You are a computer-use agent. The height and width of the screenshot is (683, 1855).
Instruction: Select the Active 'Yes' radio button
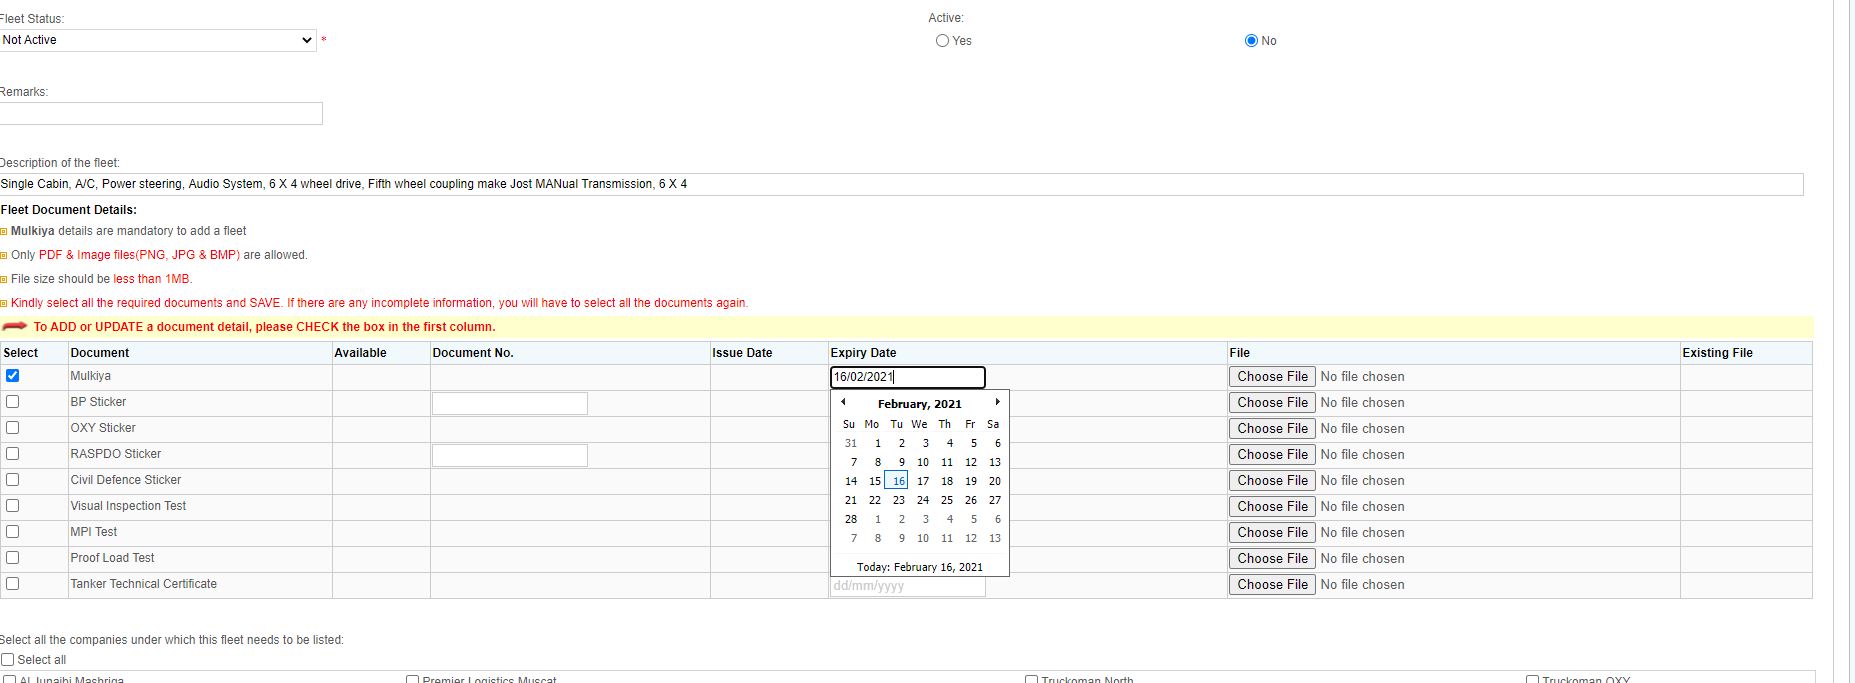click(942, 41)
